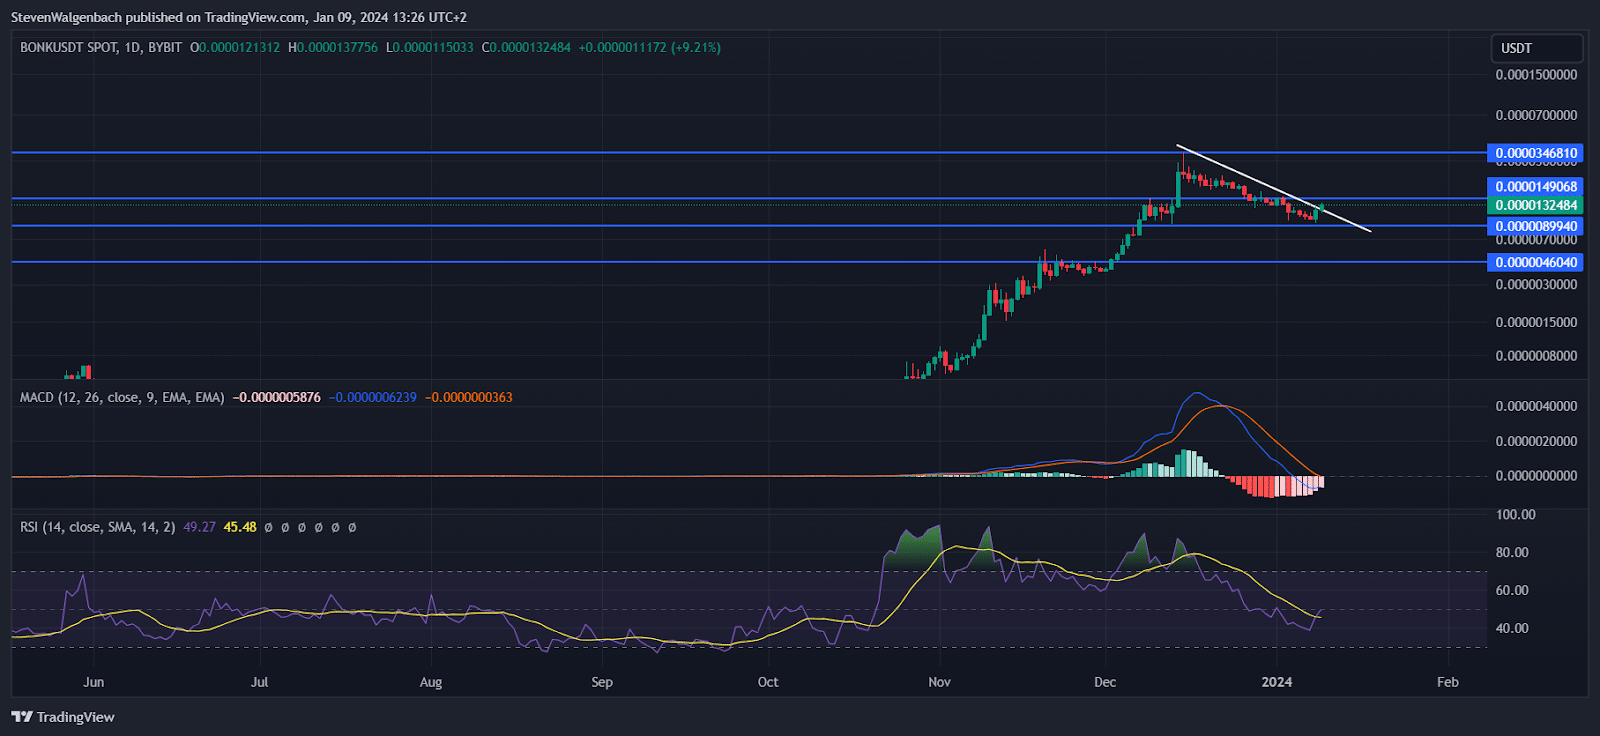Click the RSI indicator legend title
Image resolution: width=1600 pixels, height=736 pixels.
(x=97, y=527)
